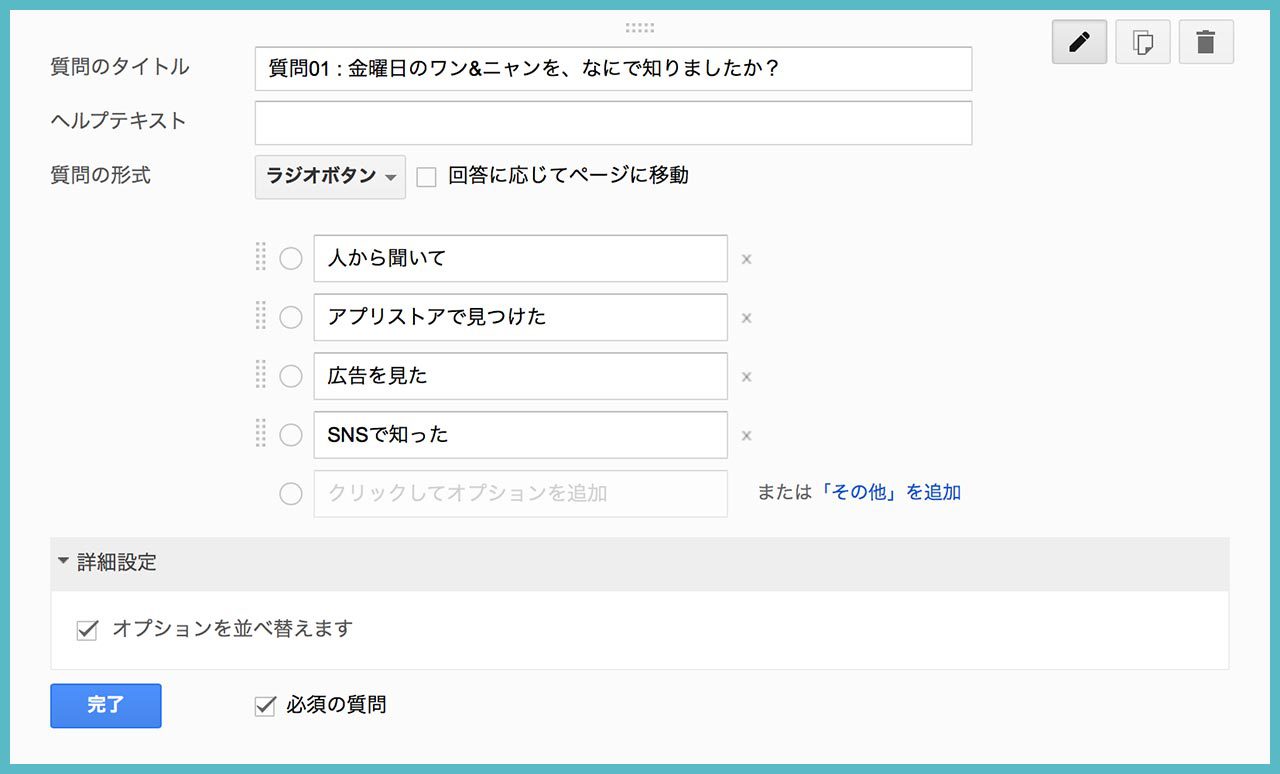Select the radio button for 人から聞いて
1280x774 pixels.
point(291,259)
